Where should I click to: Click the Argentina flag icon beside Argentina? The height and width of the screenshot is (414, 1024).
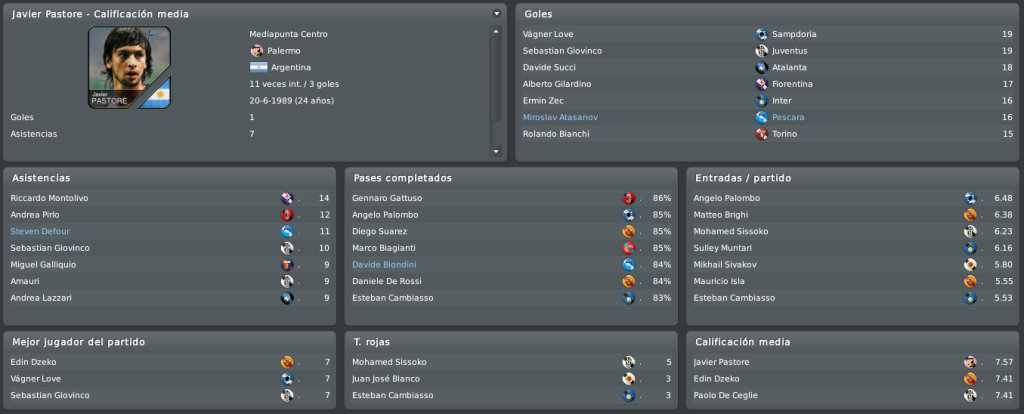click(x=259, y=67)
